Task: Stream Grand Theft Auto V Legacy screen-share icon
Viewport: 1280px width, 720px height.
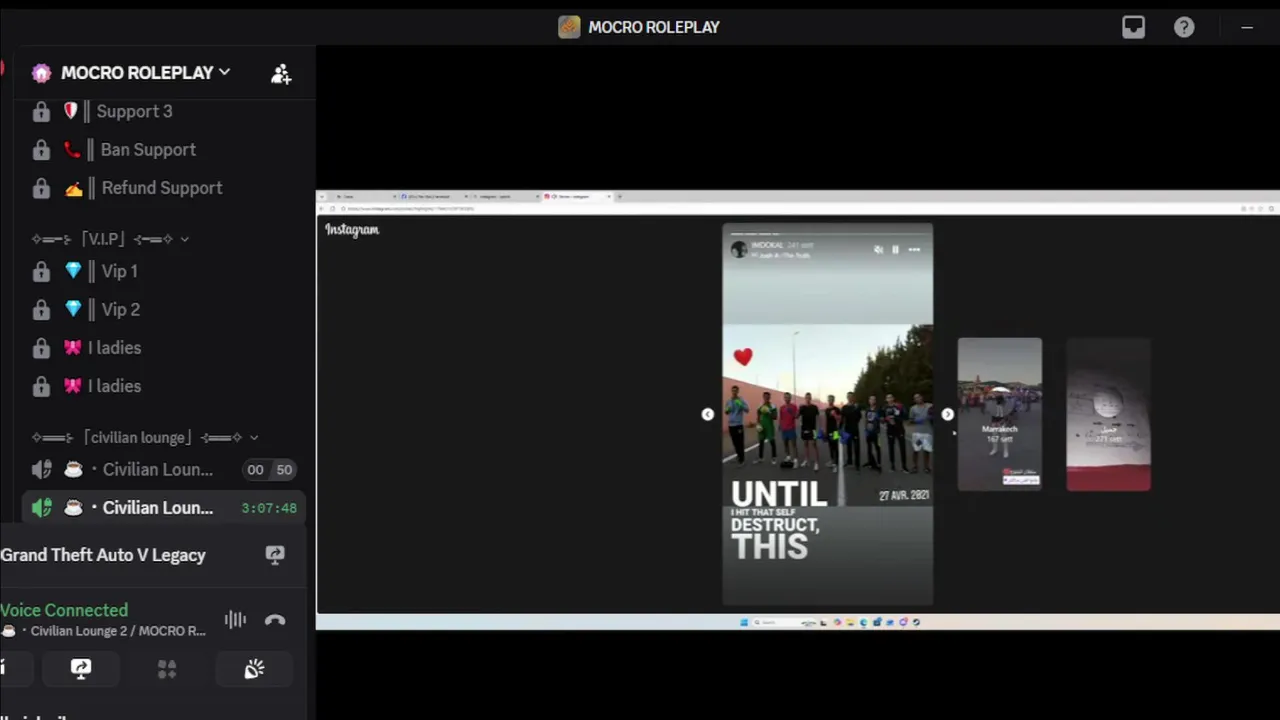Action: tap(275, 555)
